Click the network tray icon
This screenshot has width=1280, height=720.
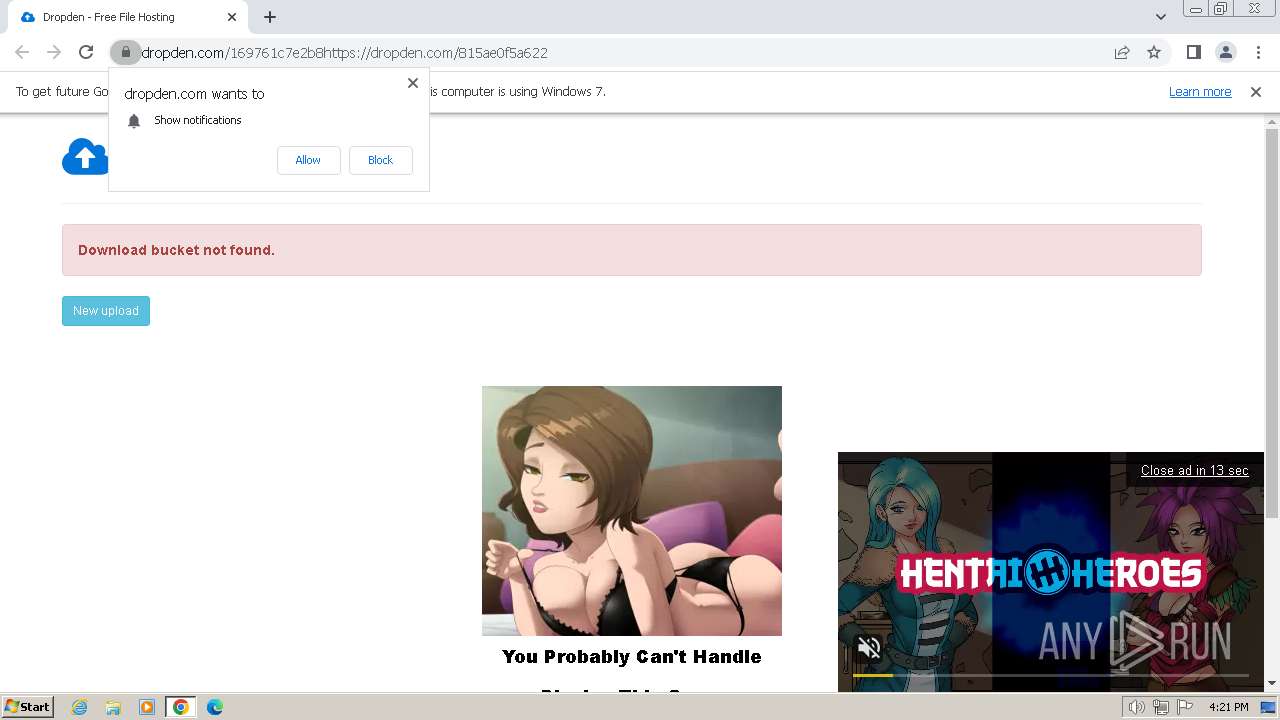point(1161,707)
